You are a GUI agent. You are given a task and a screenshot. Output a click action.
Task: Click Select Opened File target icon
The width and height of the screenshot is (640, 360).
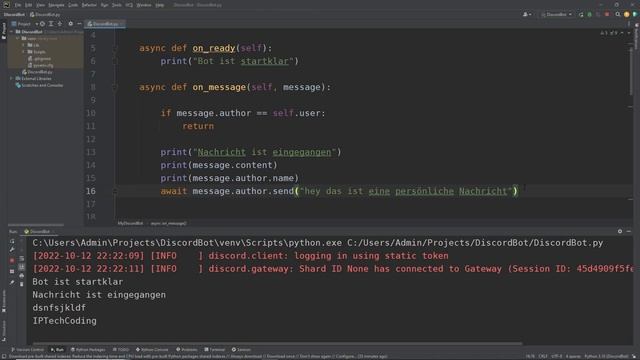click(42, 24)
